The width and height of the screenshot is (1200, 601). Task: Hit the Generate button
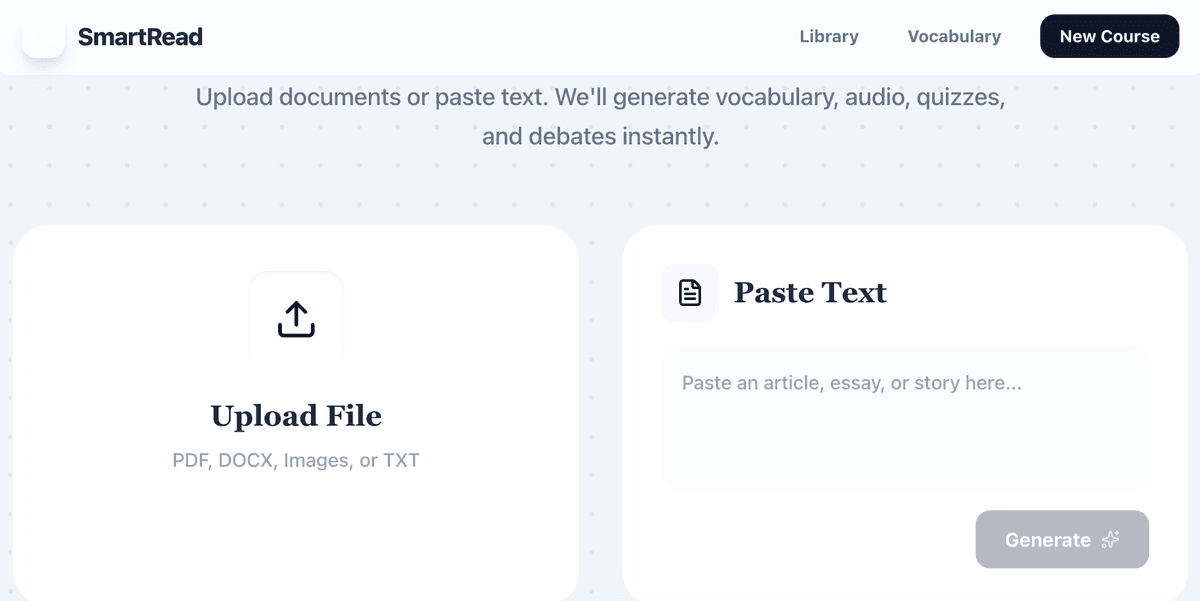pyautogui.click(x=1048, y=540)
